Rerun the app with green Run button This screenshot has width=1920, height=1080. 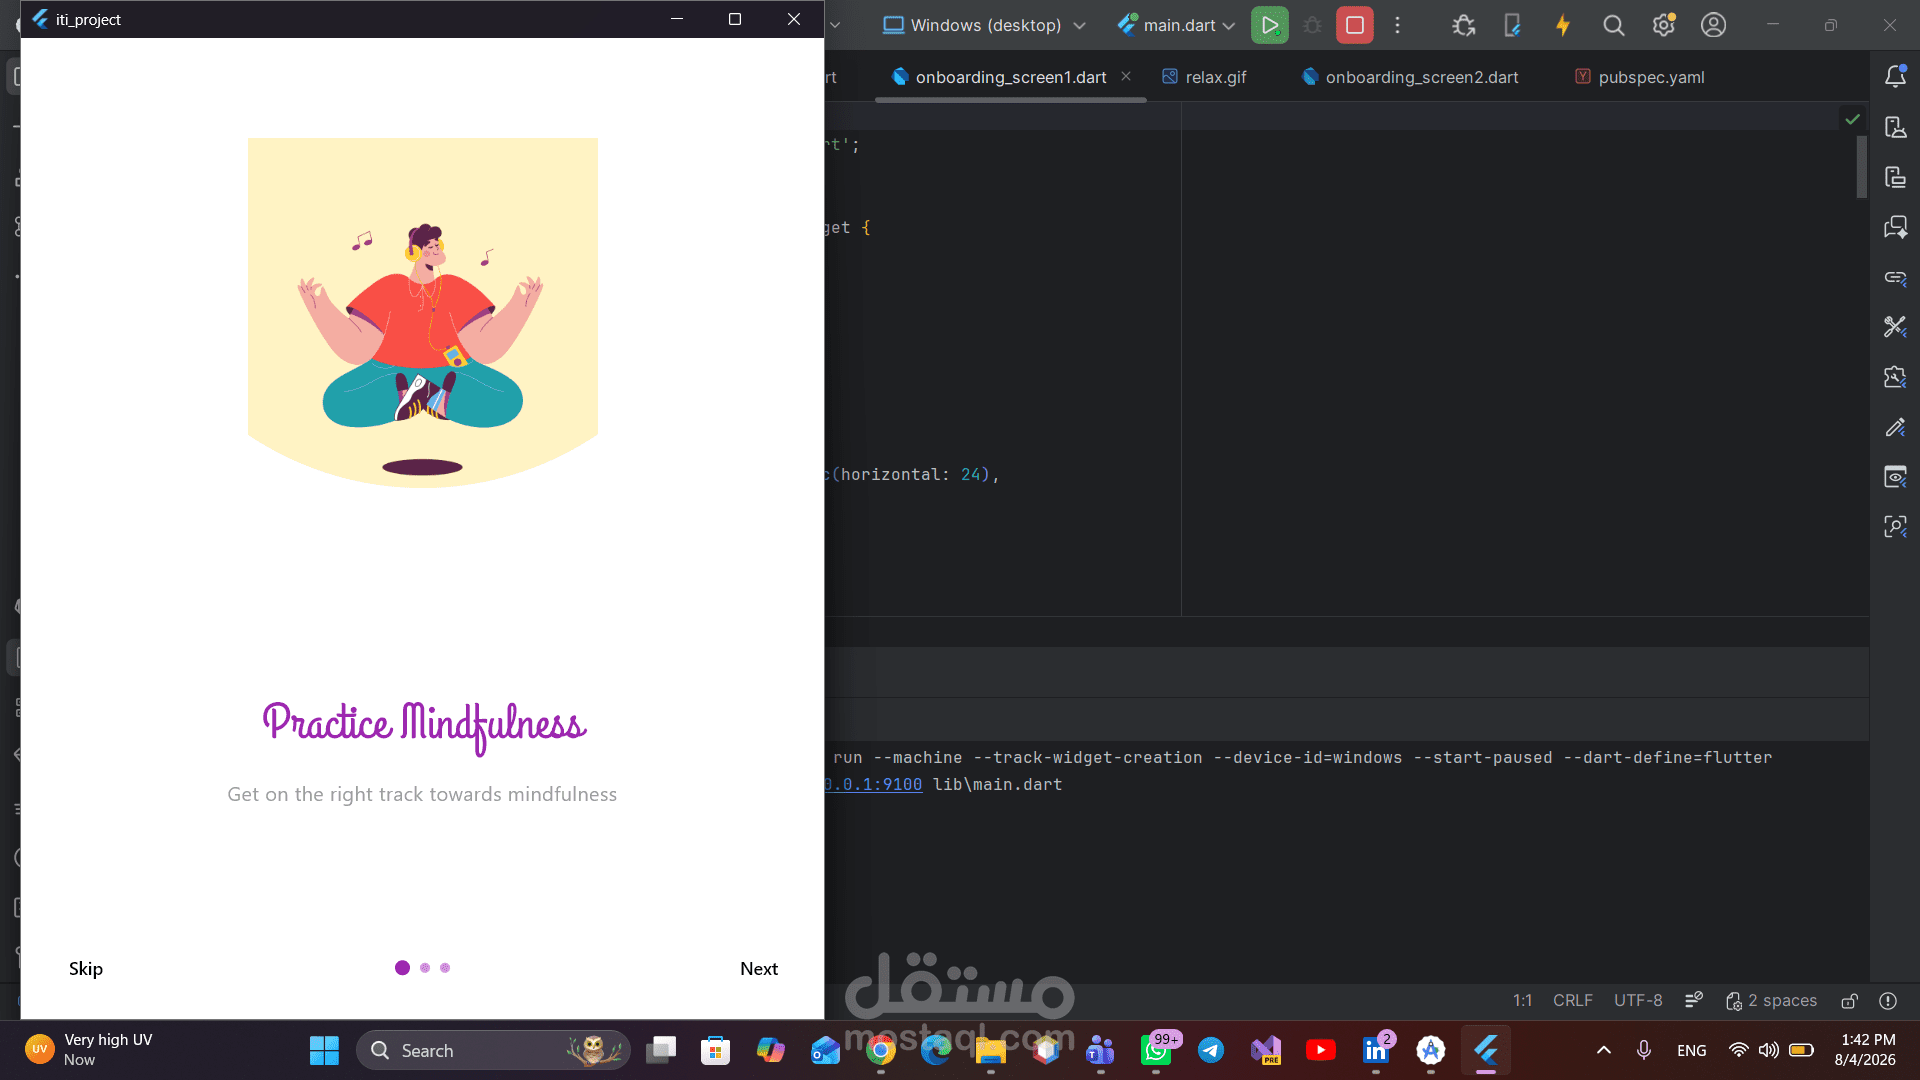(x=1269, y=25)
